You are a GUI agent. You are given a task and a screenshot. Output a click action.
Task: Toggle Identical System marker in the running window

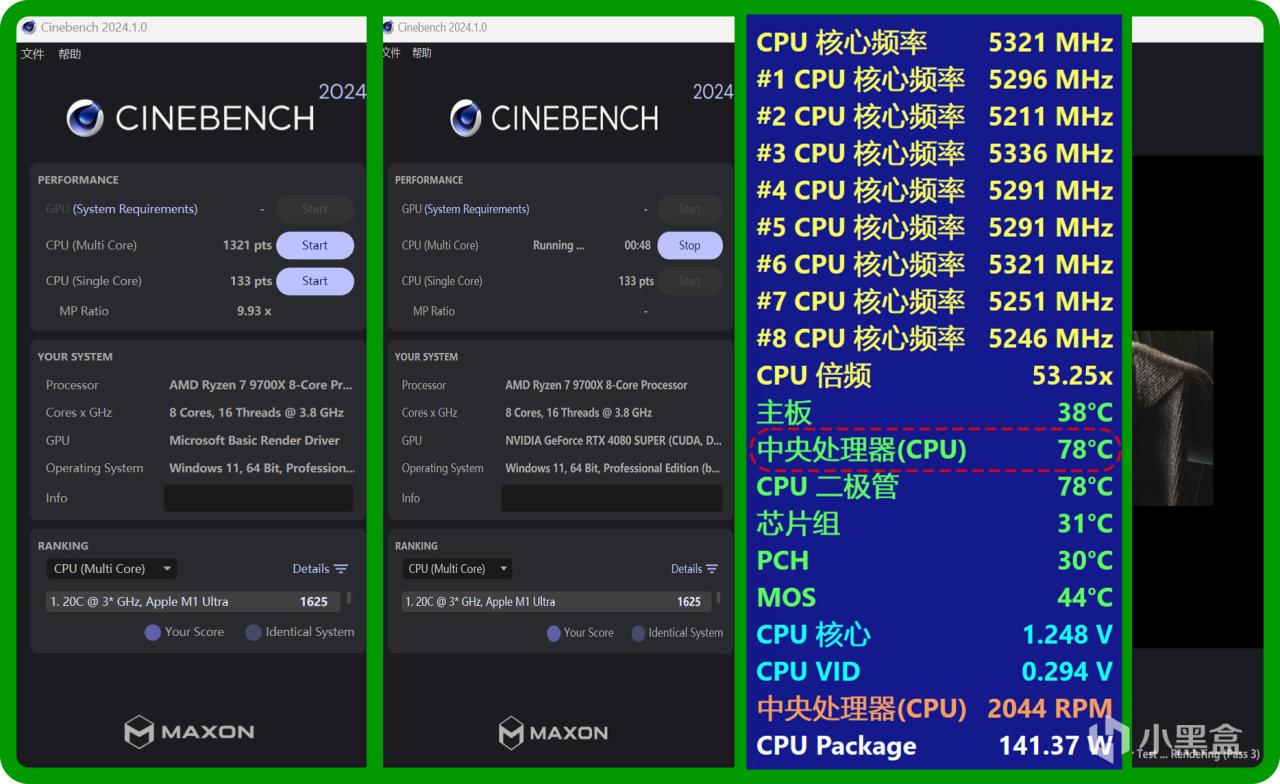[677, 632]
